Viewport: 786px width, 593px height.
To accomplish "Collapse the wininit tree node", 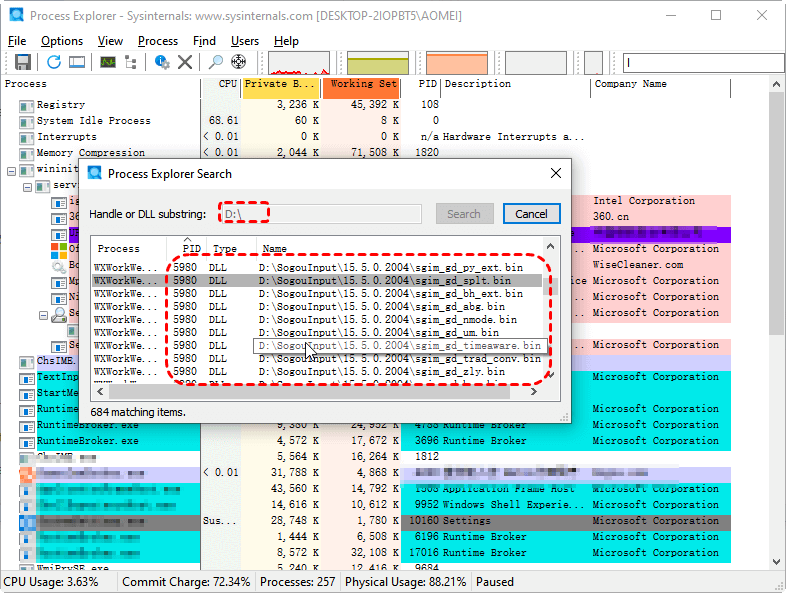I will (x=11, y=171).
